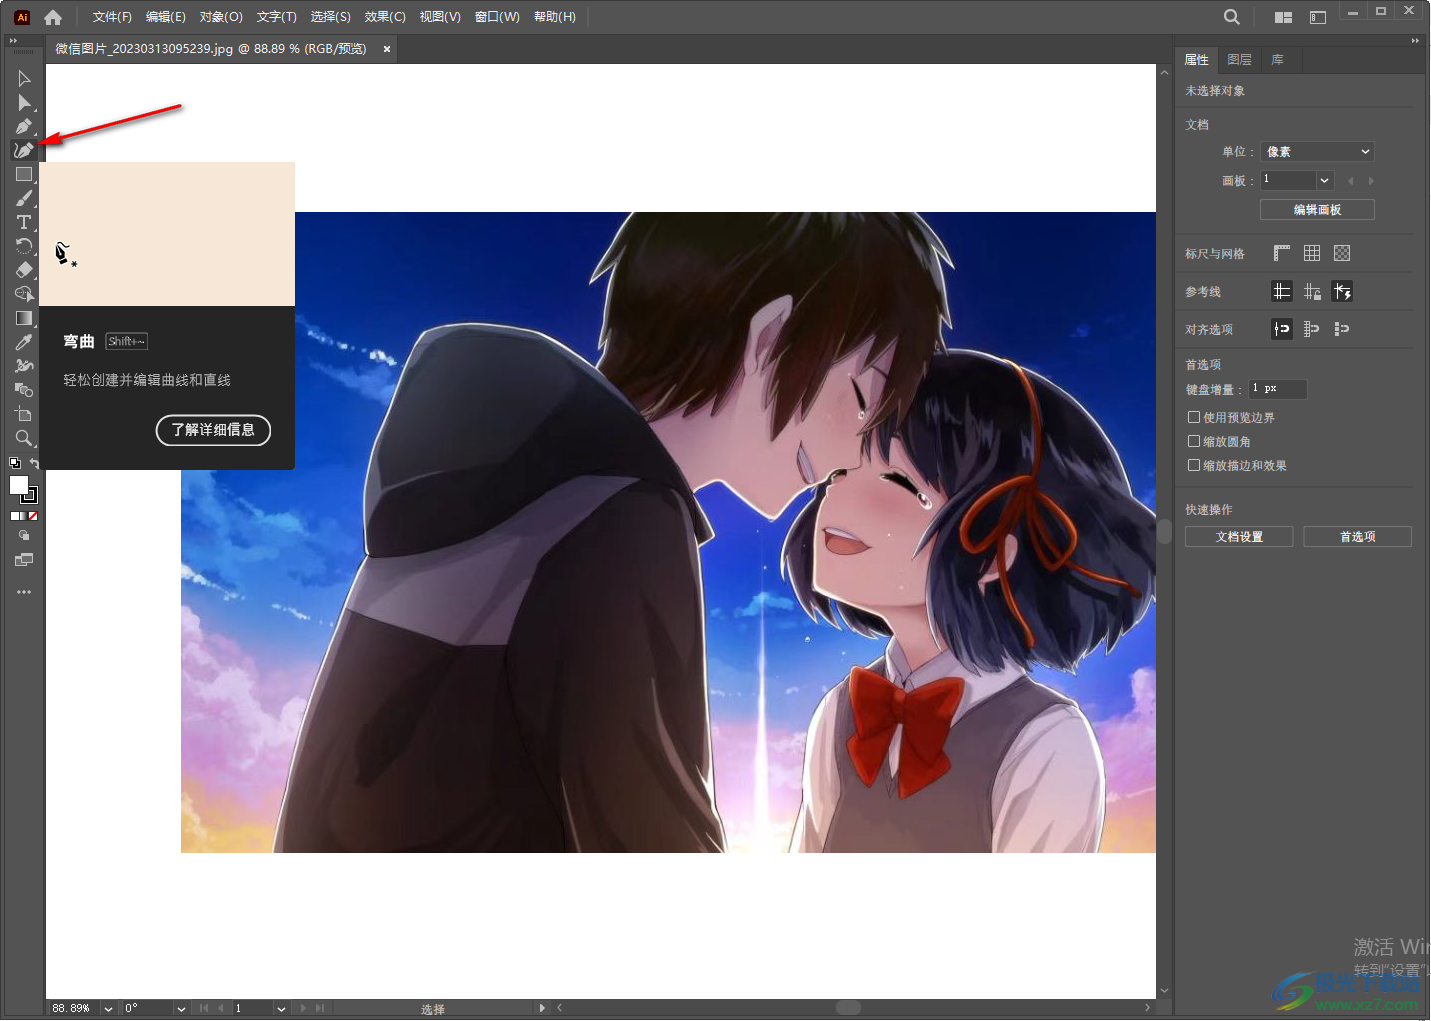The height and width of the screenshot is (1021, 1431).
Task: Select the Curvature tool
Action: (x=24, y=150)
